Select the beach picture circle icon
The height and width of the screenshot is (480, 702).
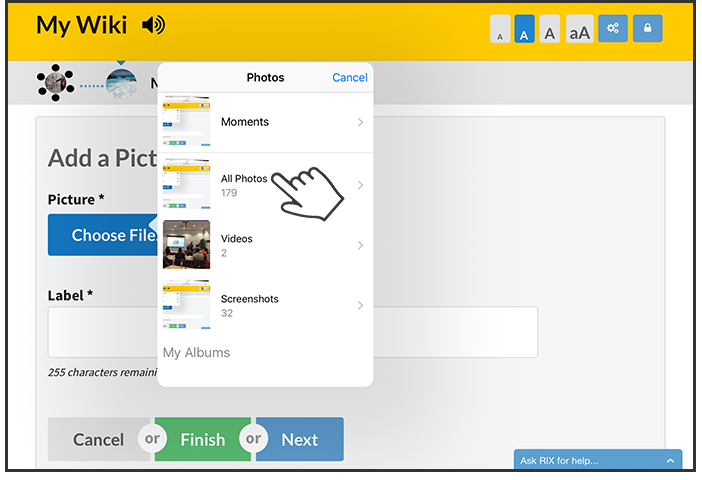coord(121,84)
